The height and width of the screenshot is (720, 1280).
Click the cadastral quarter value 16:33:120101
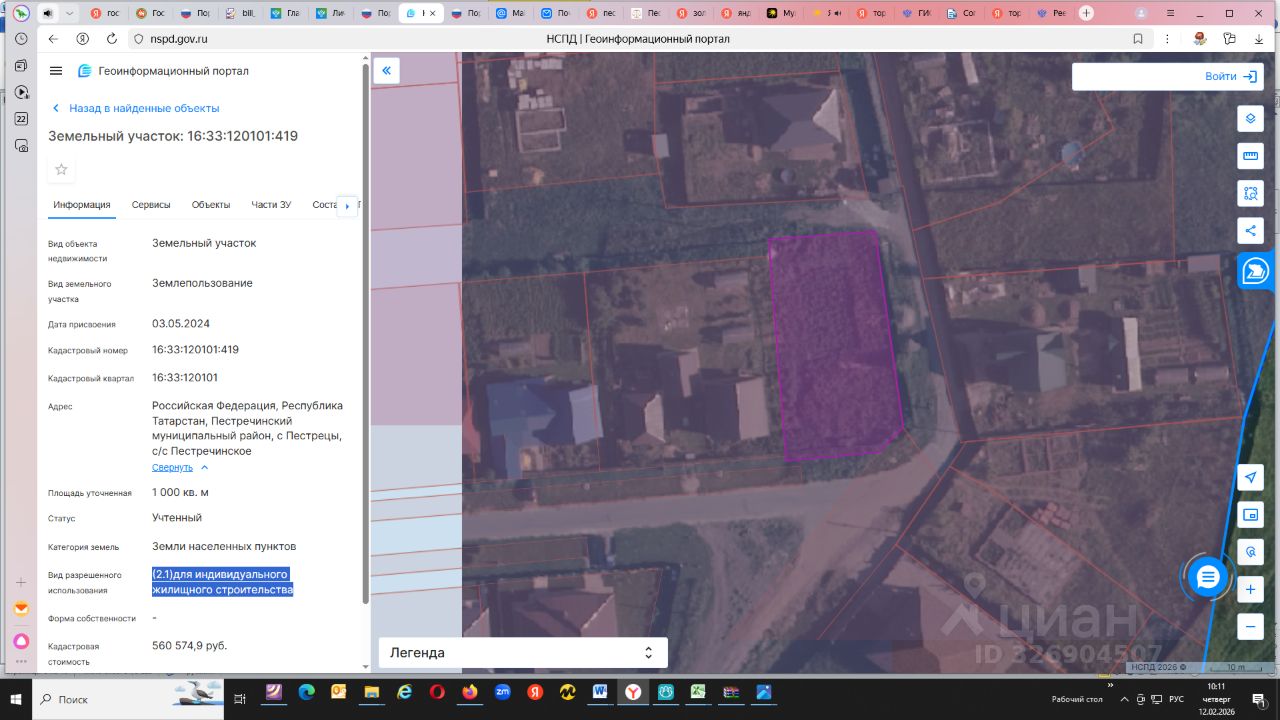[185, 378]
